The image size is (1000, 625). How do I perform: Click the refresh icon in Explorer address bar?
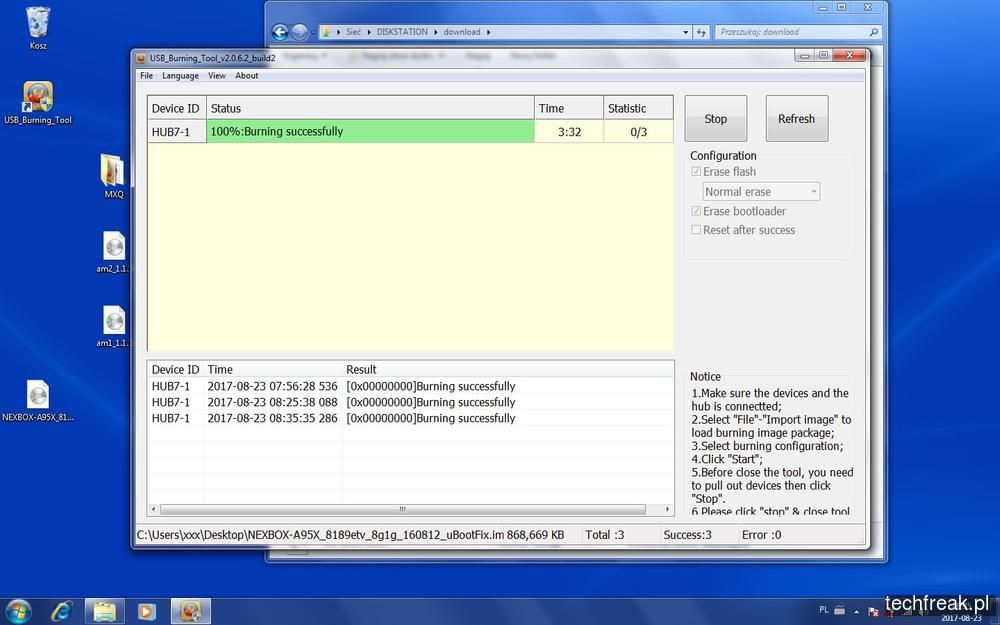[701, 32]
